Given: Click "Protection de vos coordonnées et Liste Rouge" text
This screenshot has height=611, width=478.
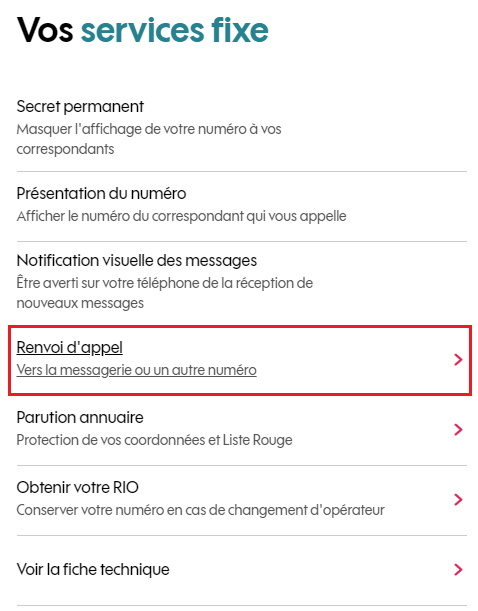Looking at the screenshot, I should [154, 440].
